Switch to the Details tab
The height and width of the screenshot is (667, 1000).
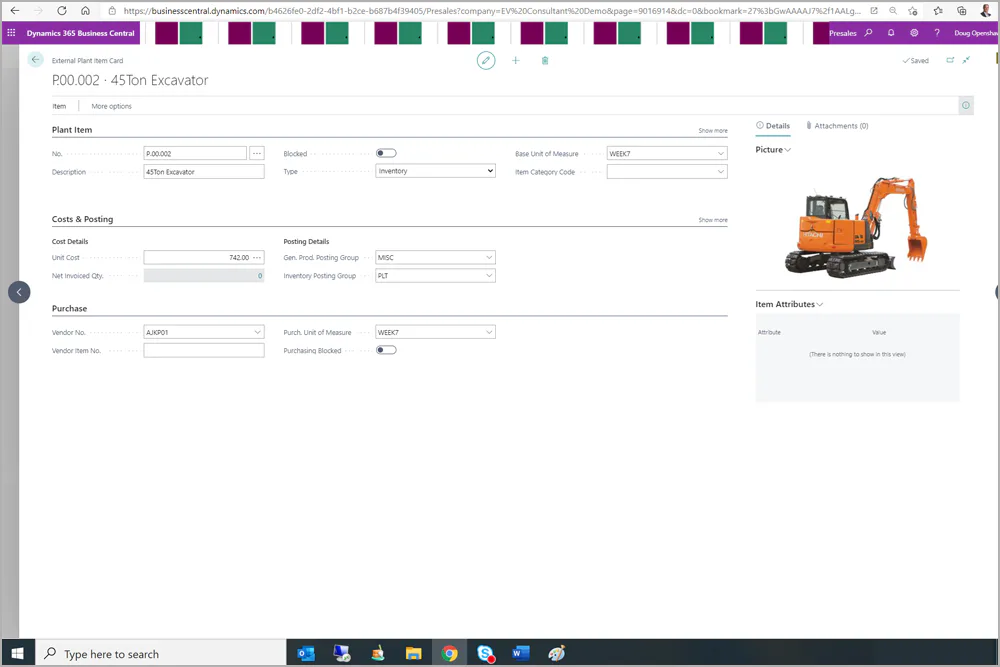pos(773,126)
